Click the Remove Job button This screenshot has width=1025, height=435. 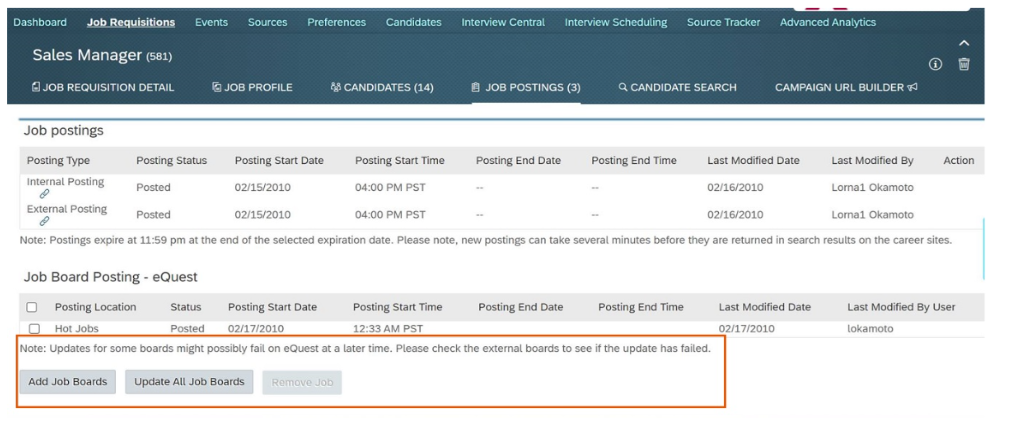click(302, 383)
